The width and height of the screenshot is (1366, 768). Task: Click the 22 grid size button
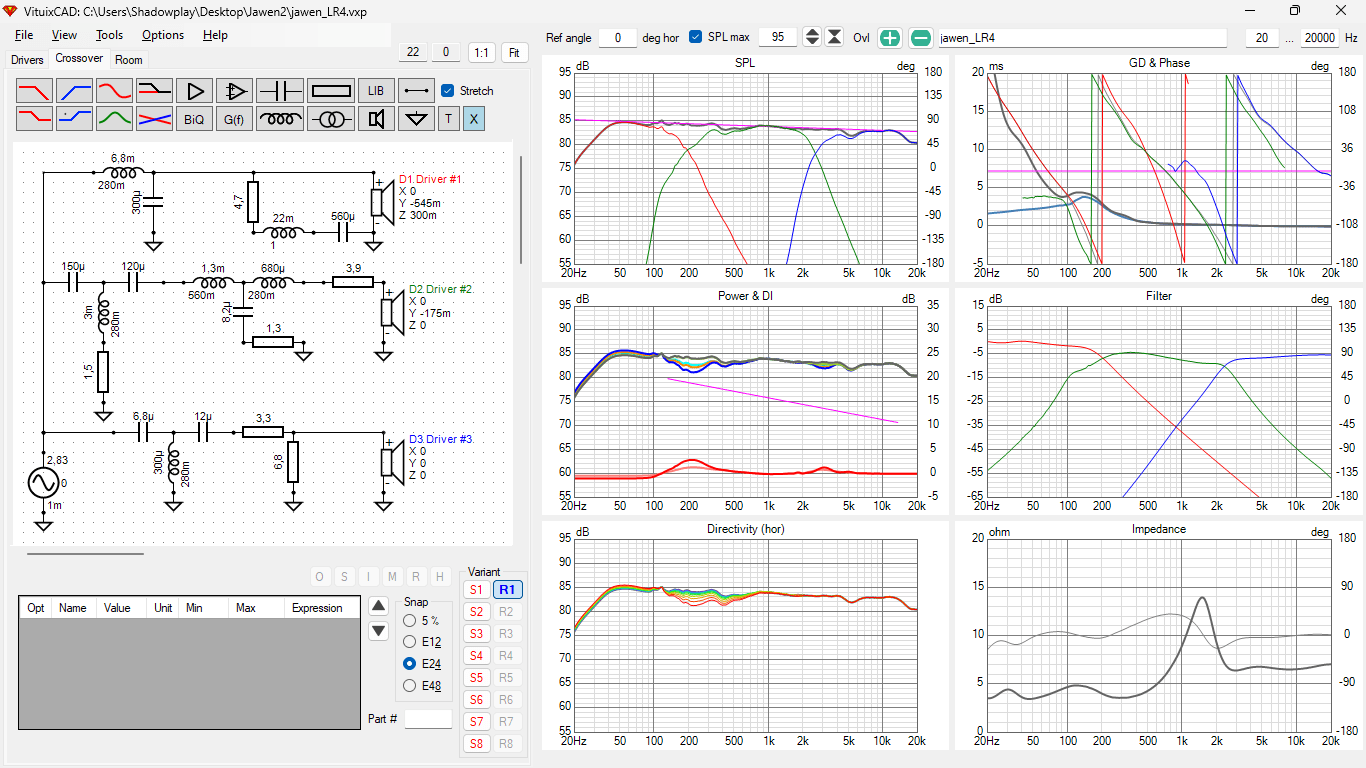pyautogui.click(x=413, y=52)
